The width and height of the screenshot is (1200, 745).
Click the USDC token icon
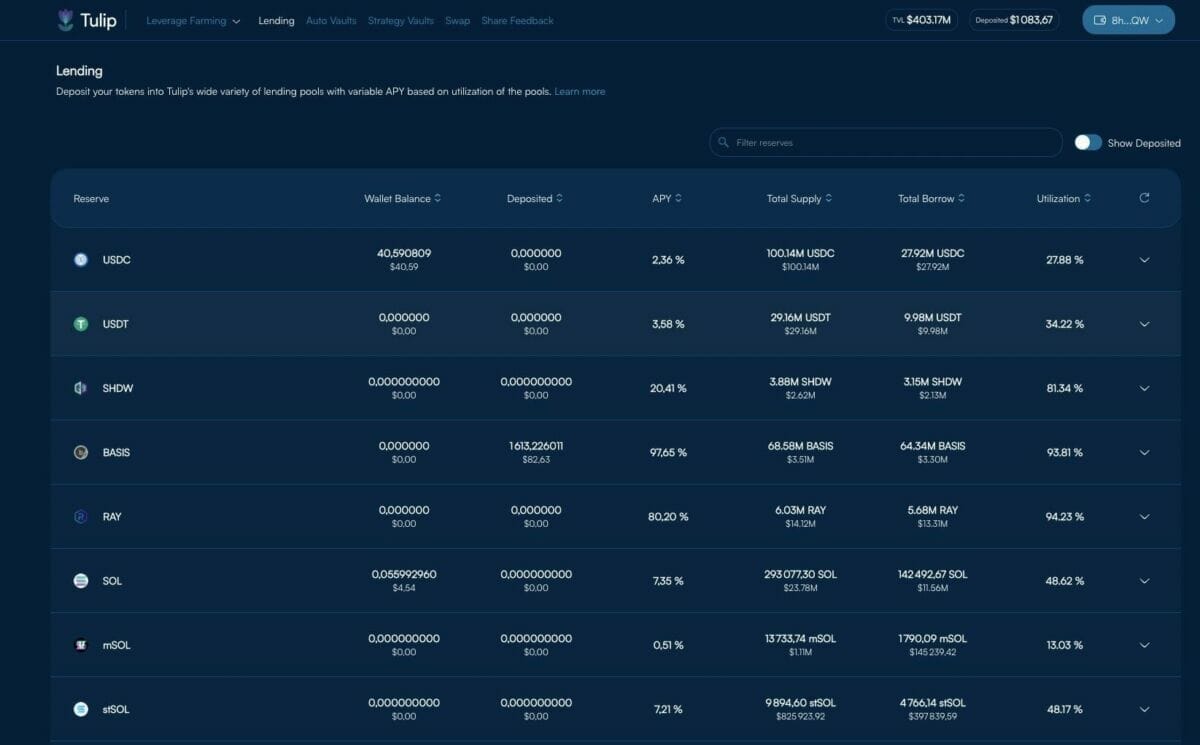81,260
